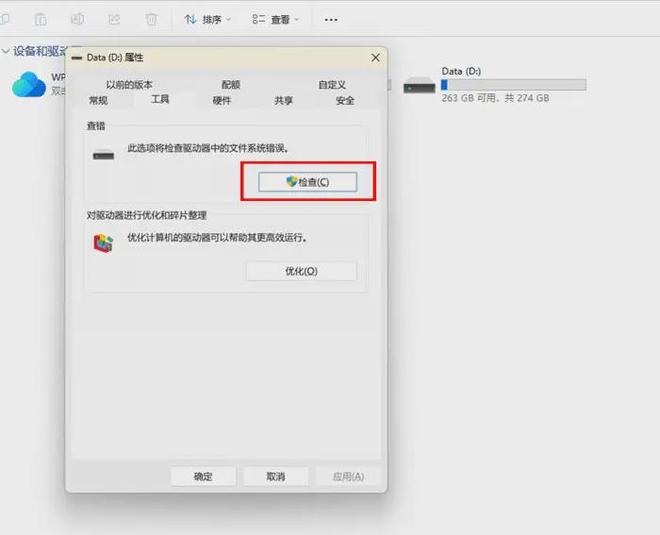Open the 排序 sort dropdown
The image size is (660, 535).
tap(208, 19)
